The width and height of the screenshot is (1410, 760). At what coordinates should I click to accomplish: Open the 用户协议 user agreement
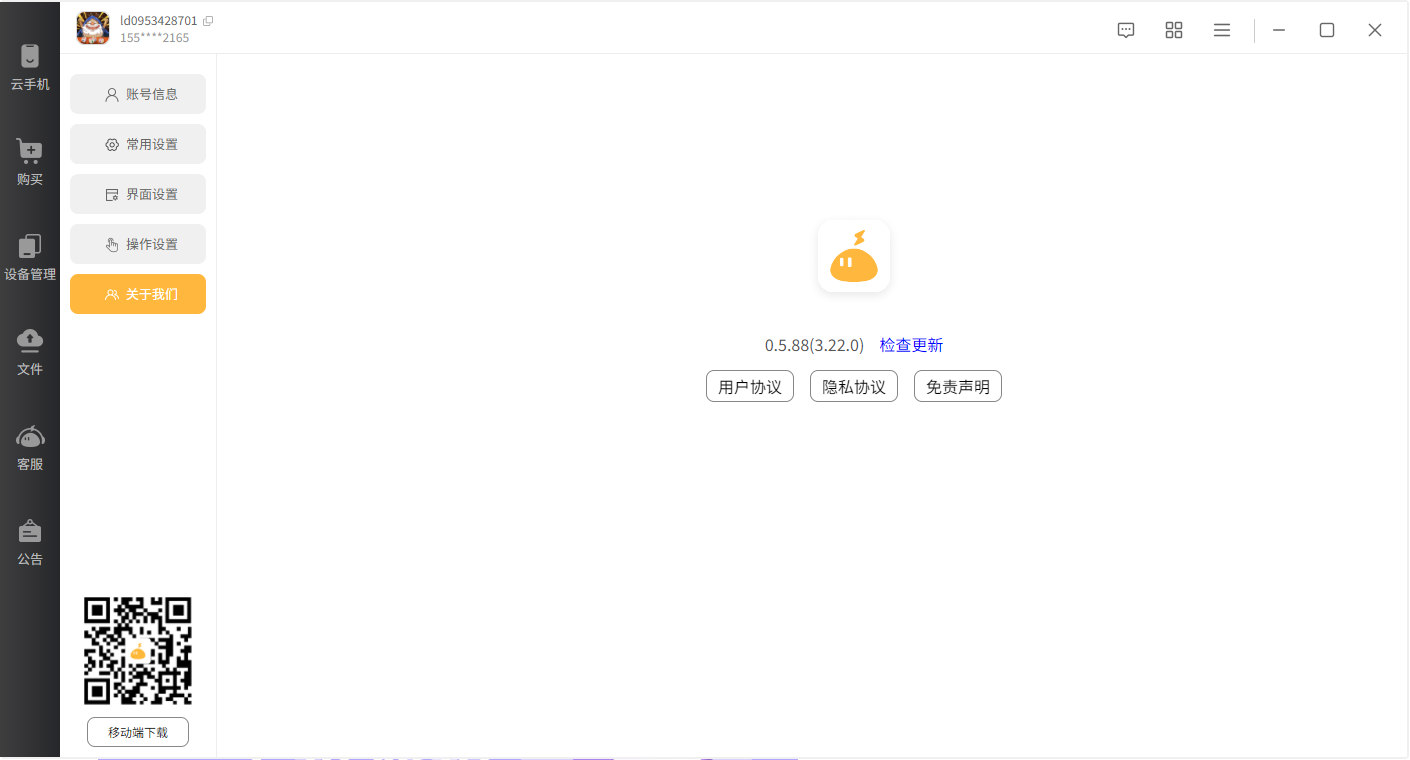click(x=750, y=386)
